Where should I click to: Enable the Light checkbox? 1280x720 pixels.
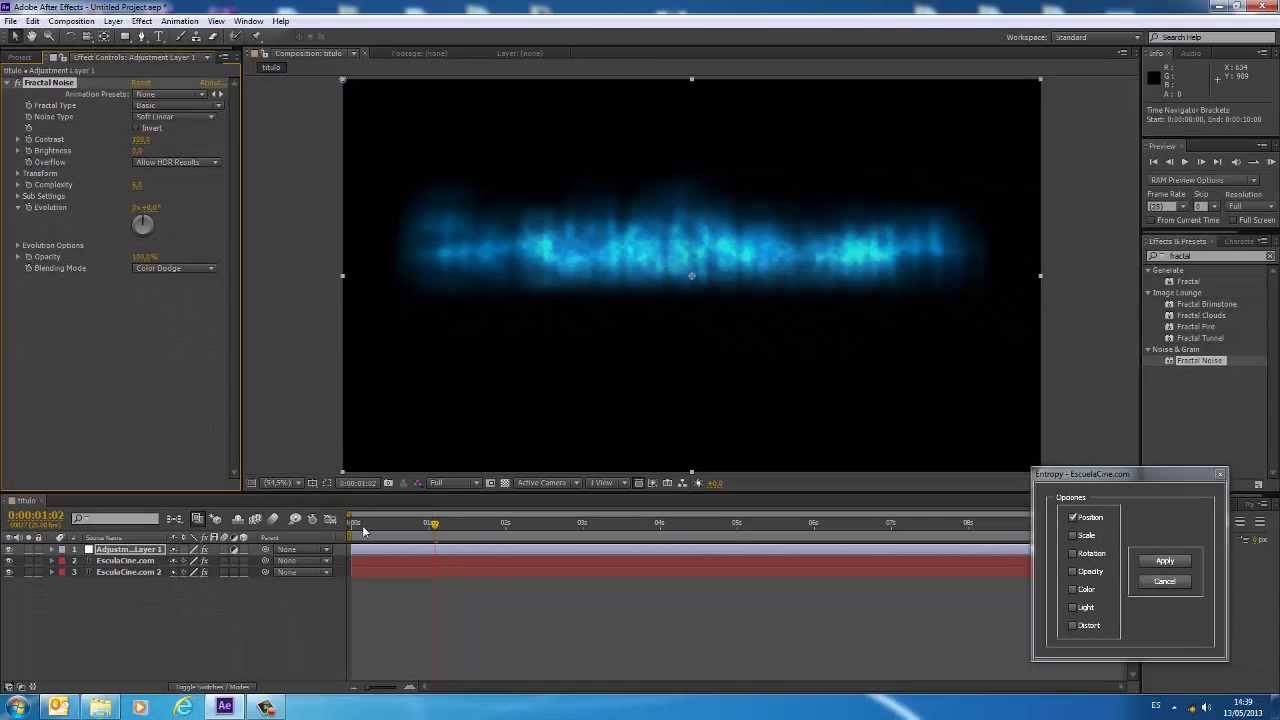tap(1073, 607)
